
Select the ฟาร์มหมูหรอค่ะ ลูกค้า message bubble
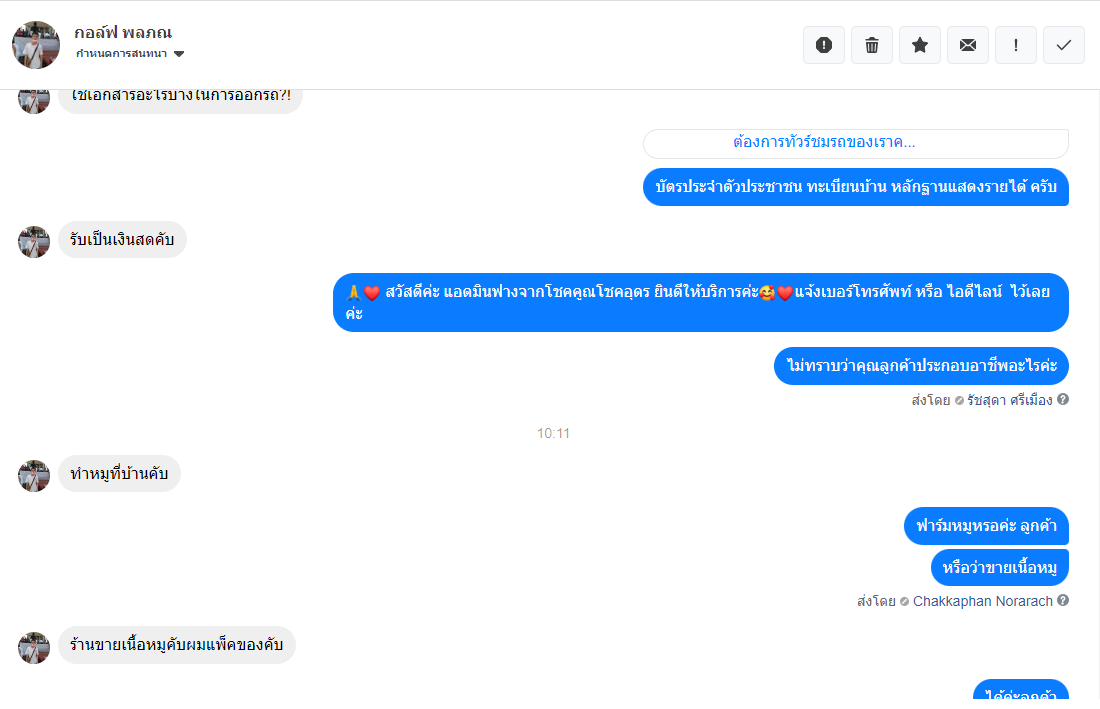[986, 526]
